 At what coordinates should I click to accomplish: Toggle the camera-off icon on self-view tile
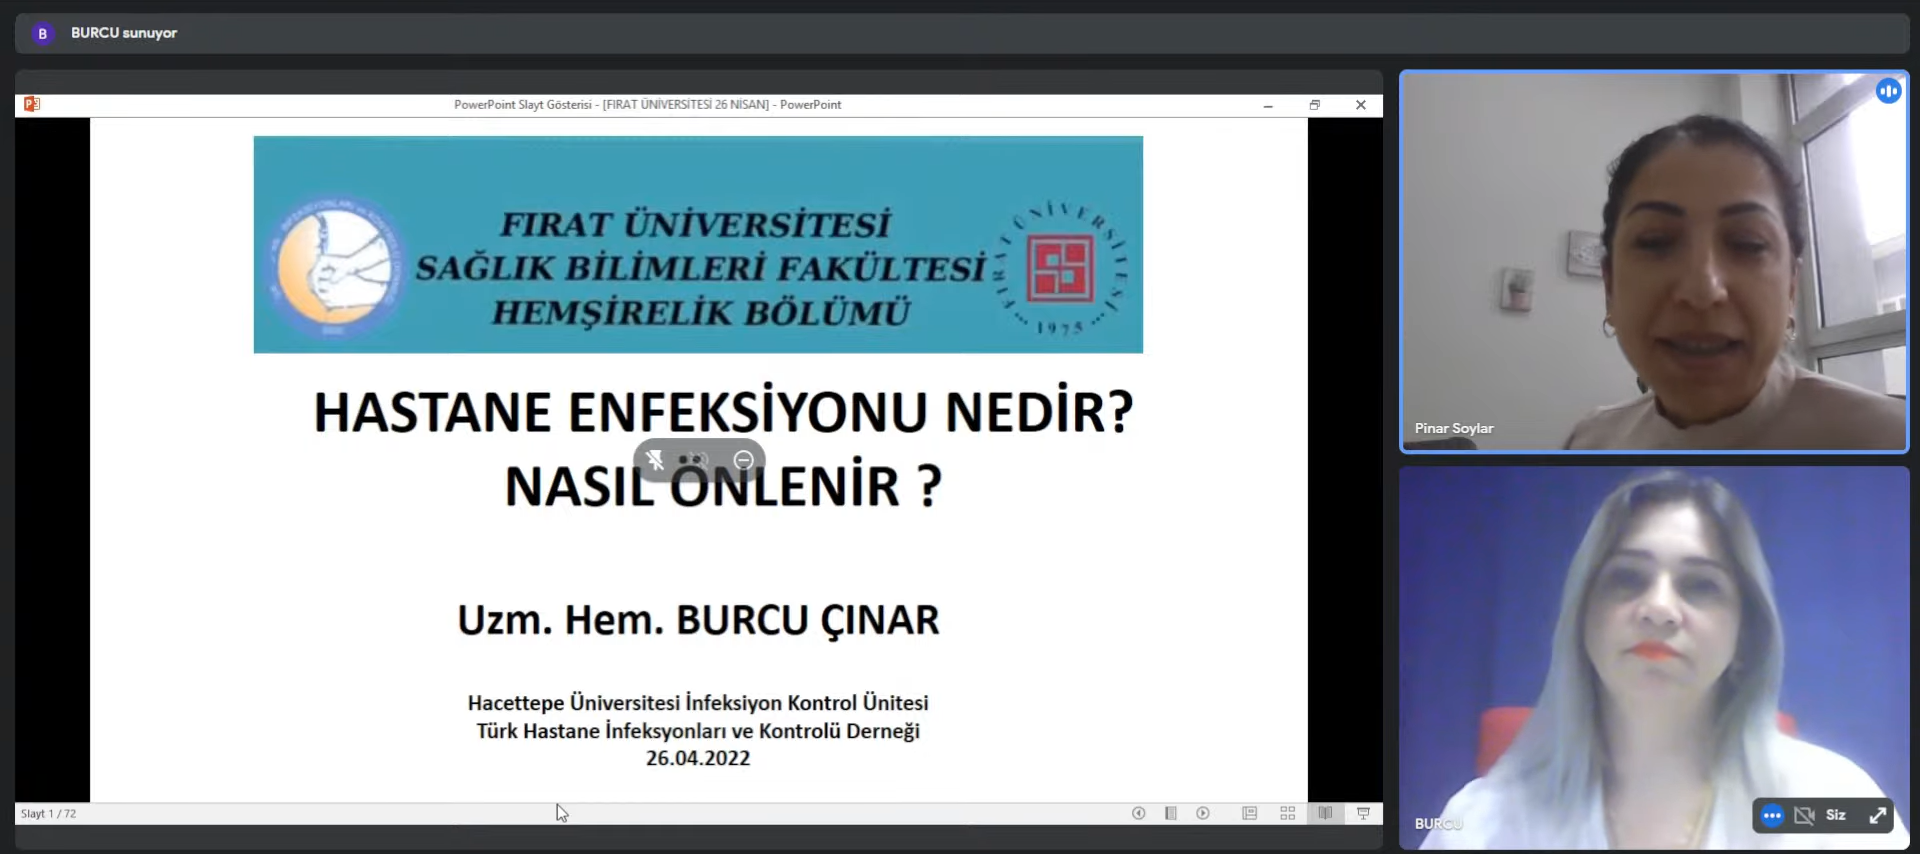coord(1804,815)
